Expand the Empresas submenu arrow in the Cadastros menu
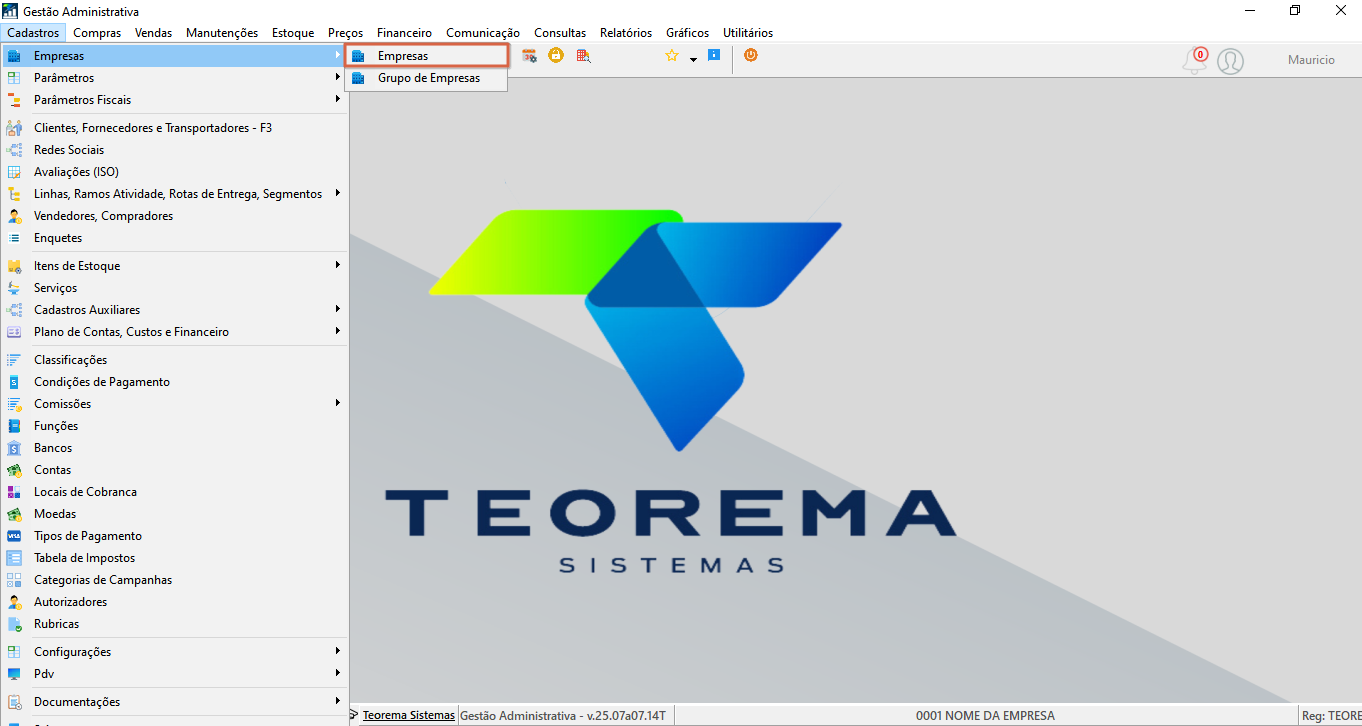1362x726 pixels. (339, 55)
